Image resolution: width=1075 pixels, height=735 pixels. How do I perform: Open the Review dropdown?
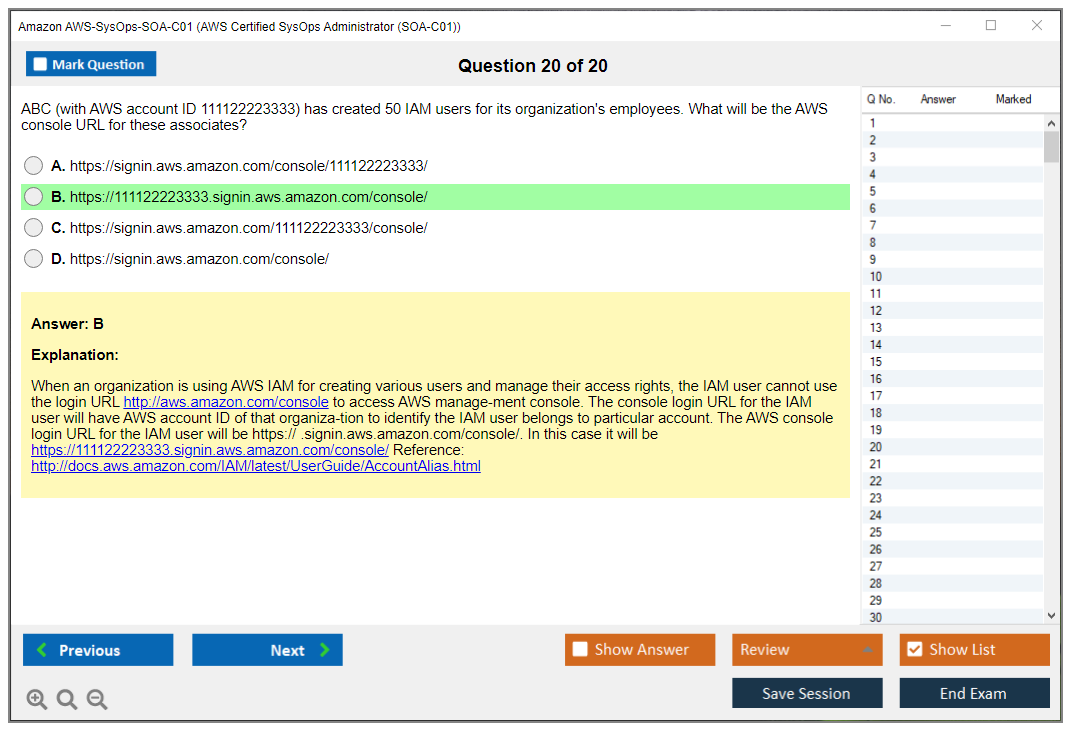click(x=807, y=650)
